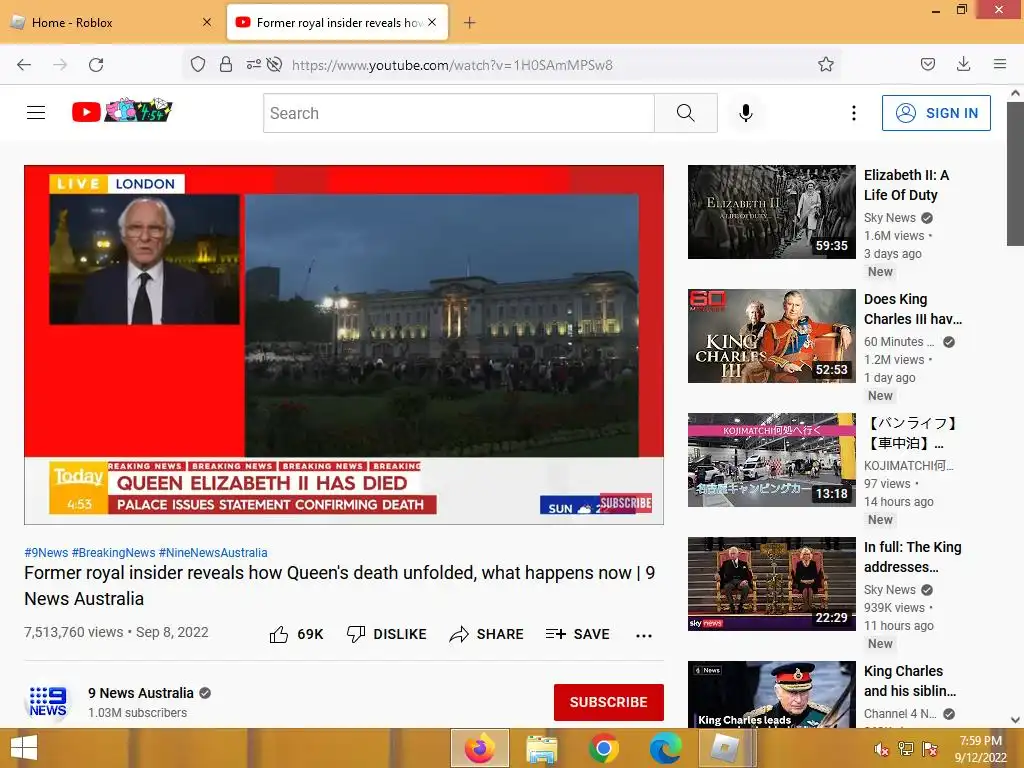Click the SIGN IN button

[x=936, y=113]
